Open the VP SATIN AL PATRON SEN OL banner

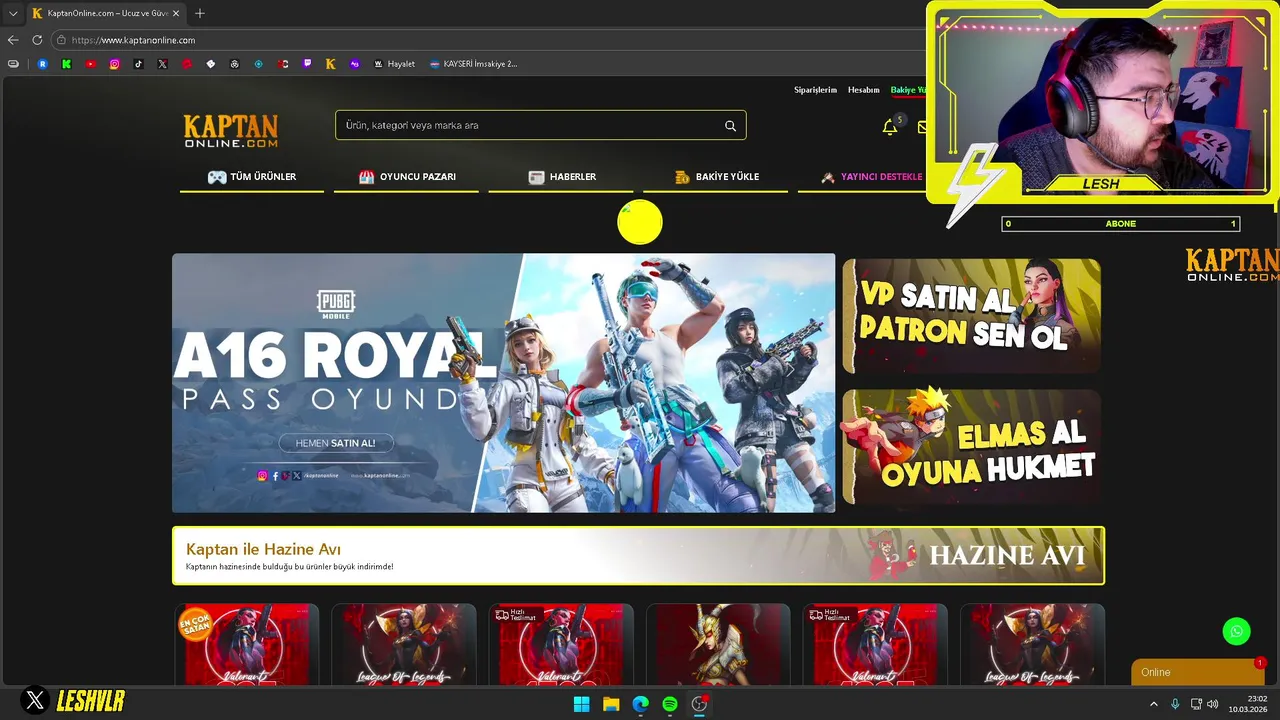tap(971, 316)
